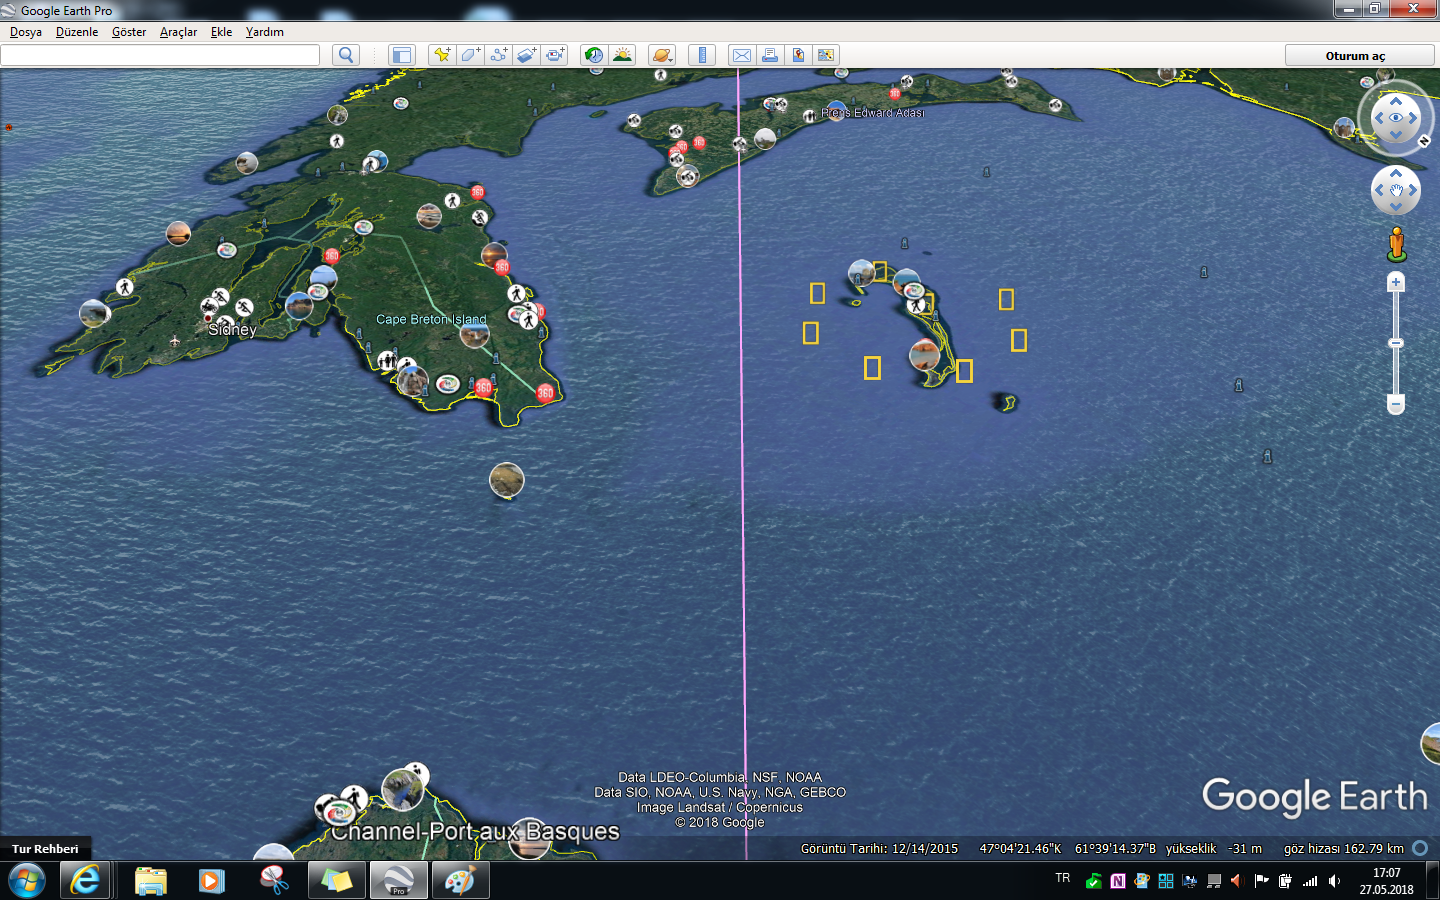Click the Email envelope icon
This screenshot has width=1440, height=900.
tap(742, 55)
